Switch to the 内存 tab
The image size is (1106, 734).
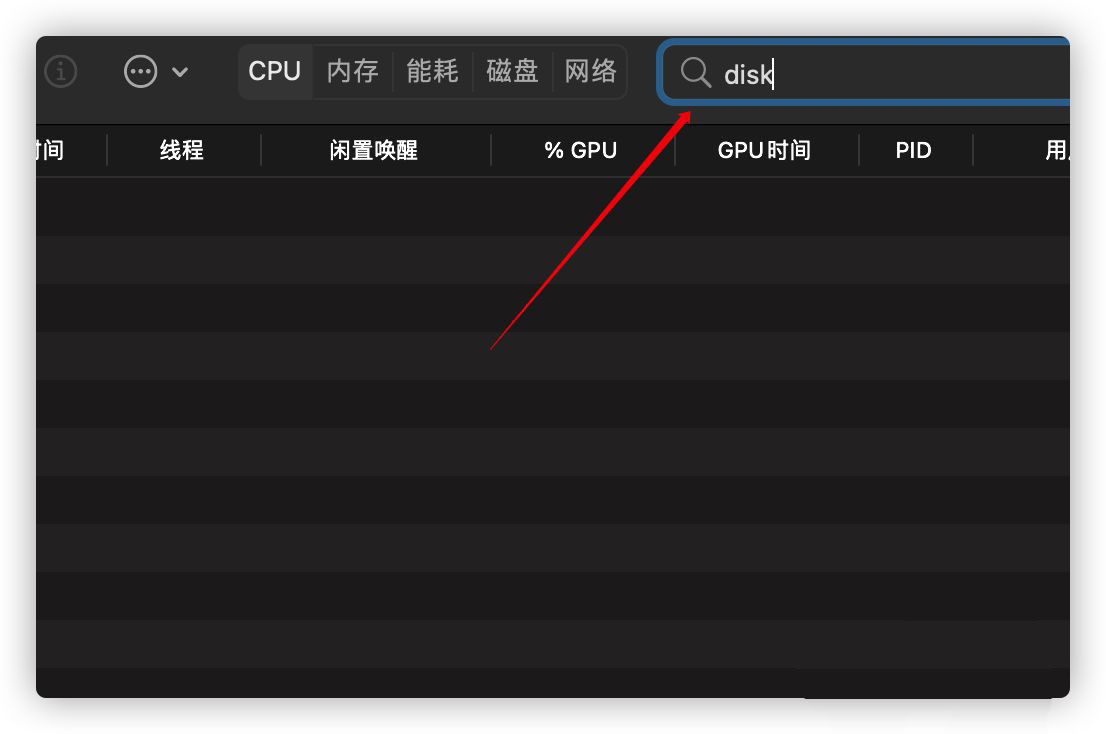coord(353,71)
